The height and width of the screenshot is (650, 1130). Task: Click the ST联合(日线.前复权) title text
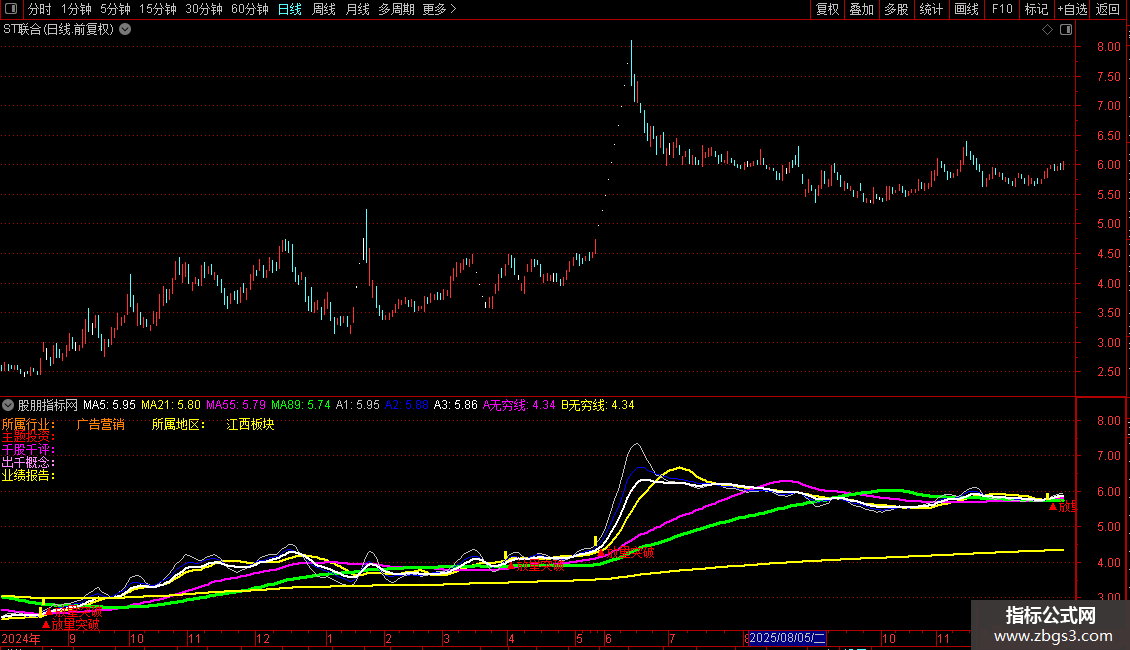(58, 30)
